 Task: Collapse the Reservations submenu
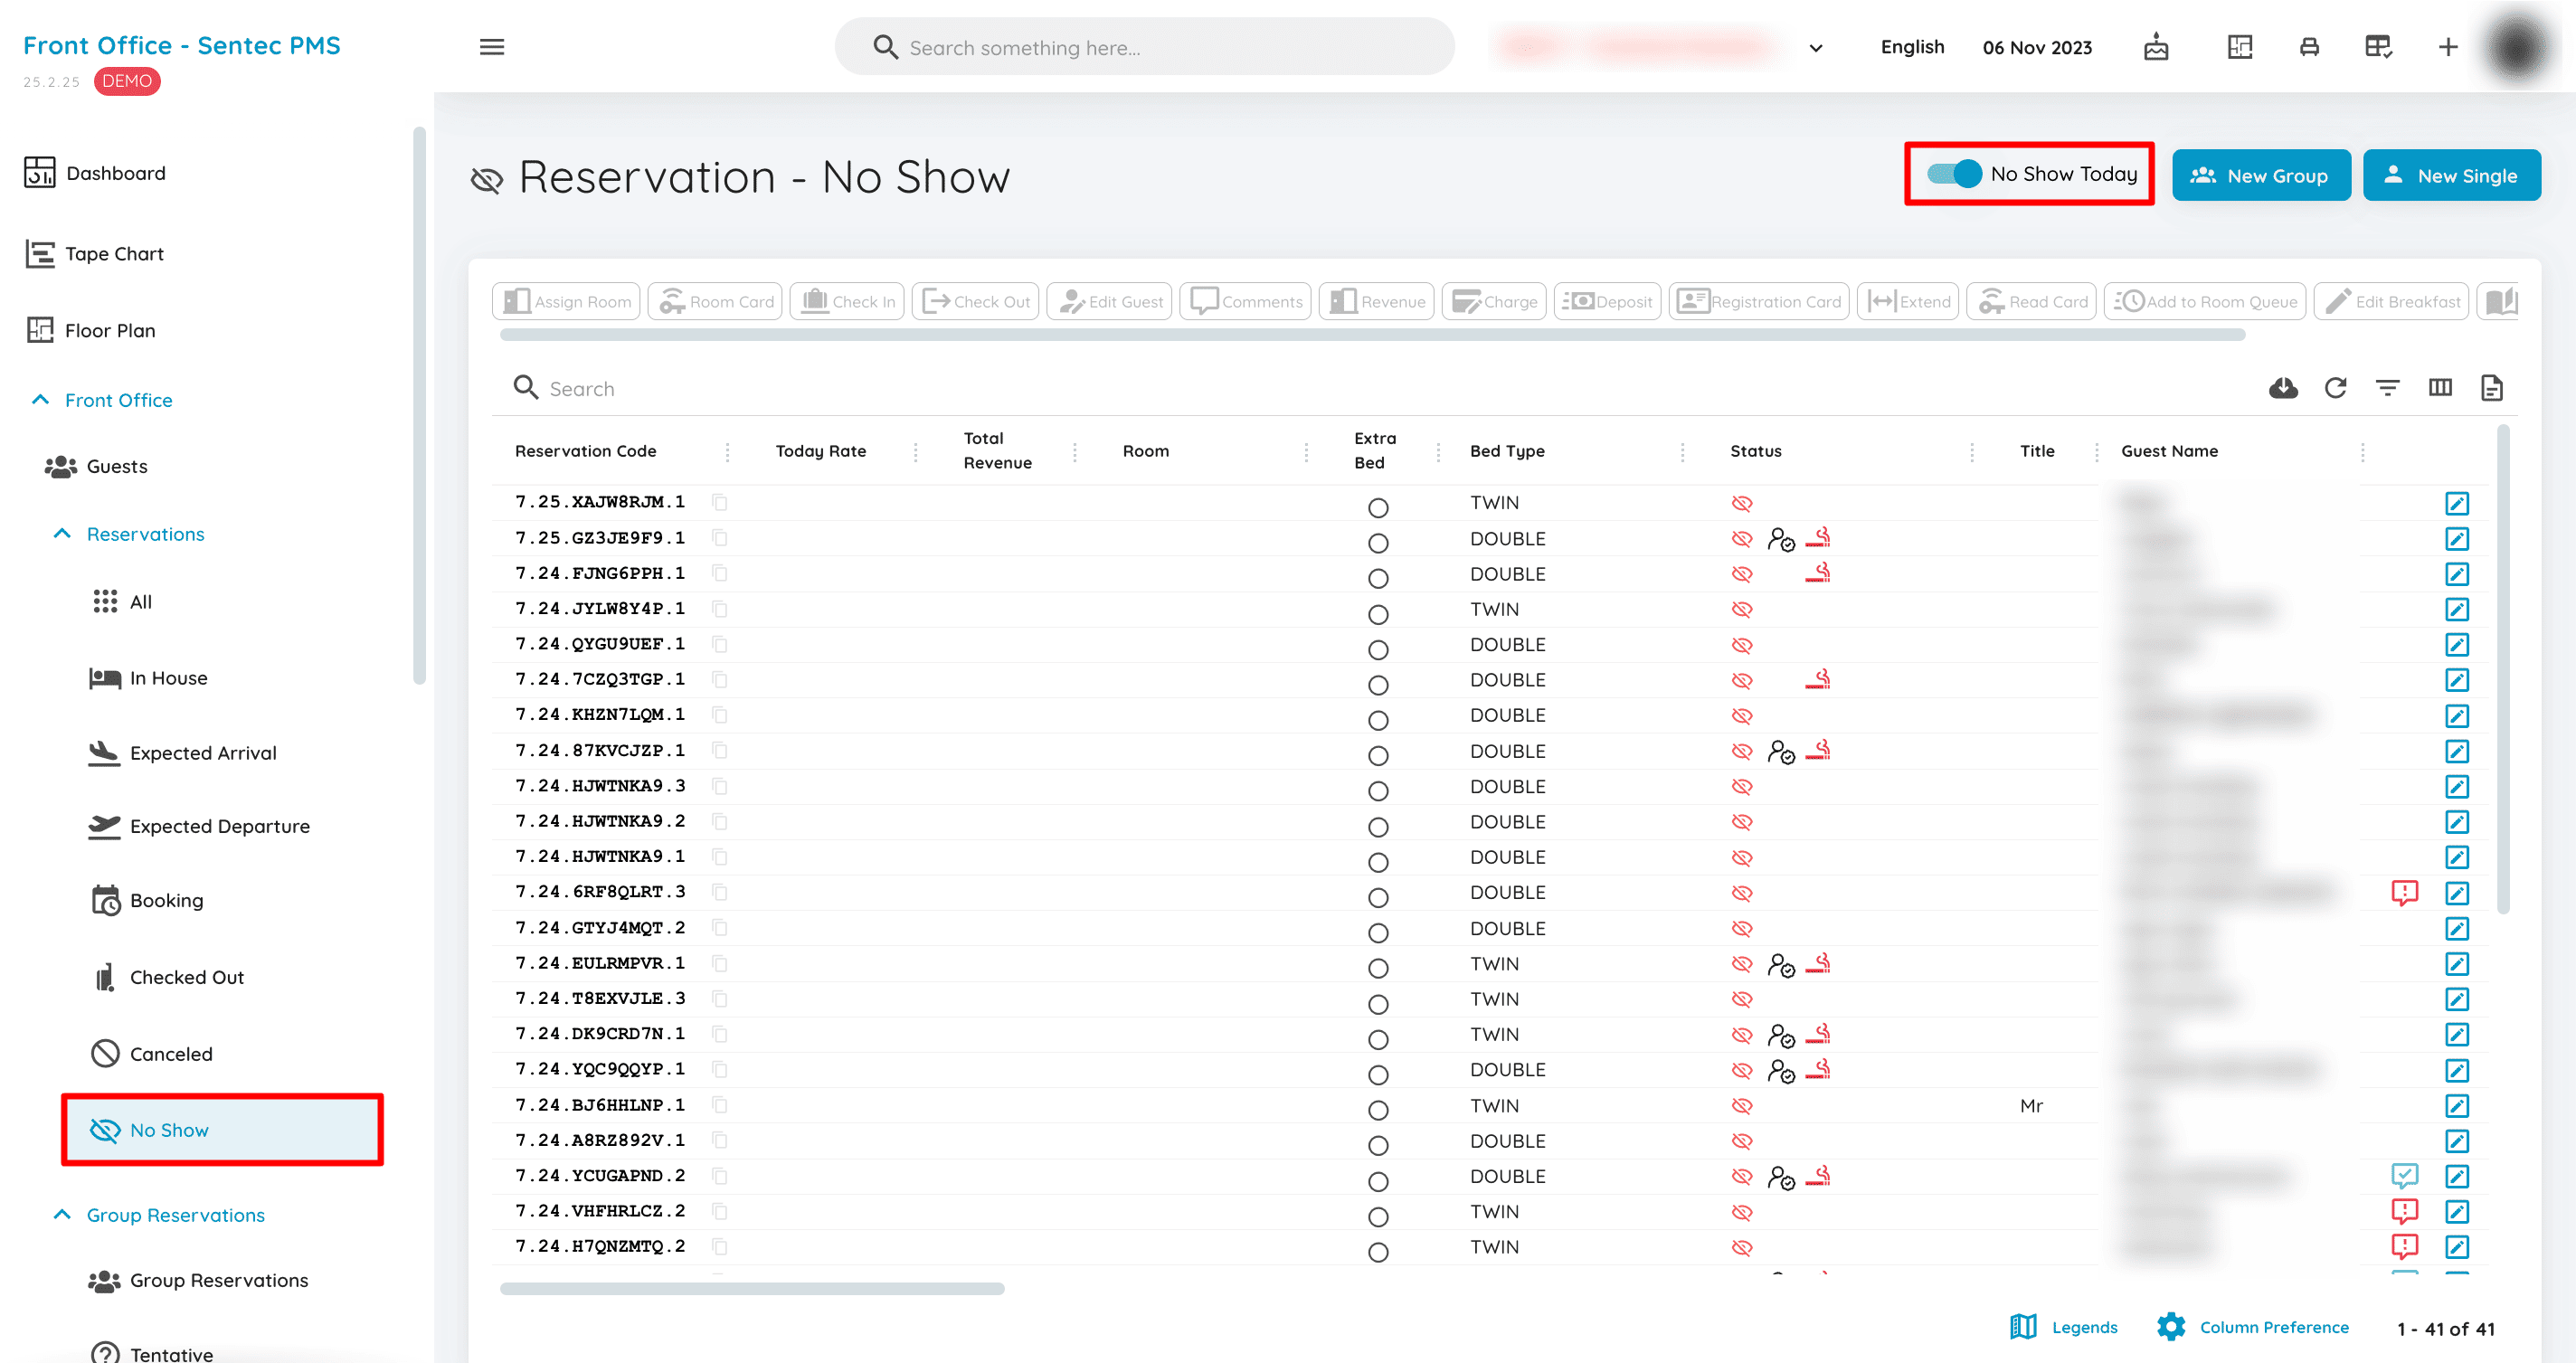point(62,534)
